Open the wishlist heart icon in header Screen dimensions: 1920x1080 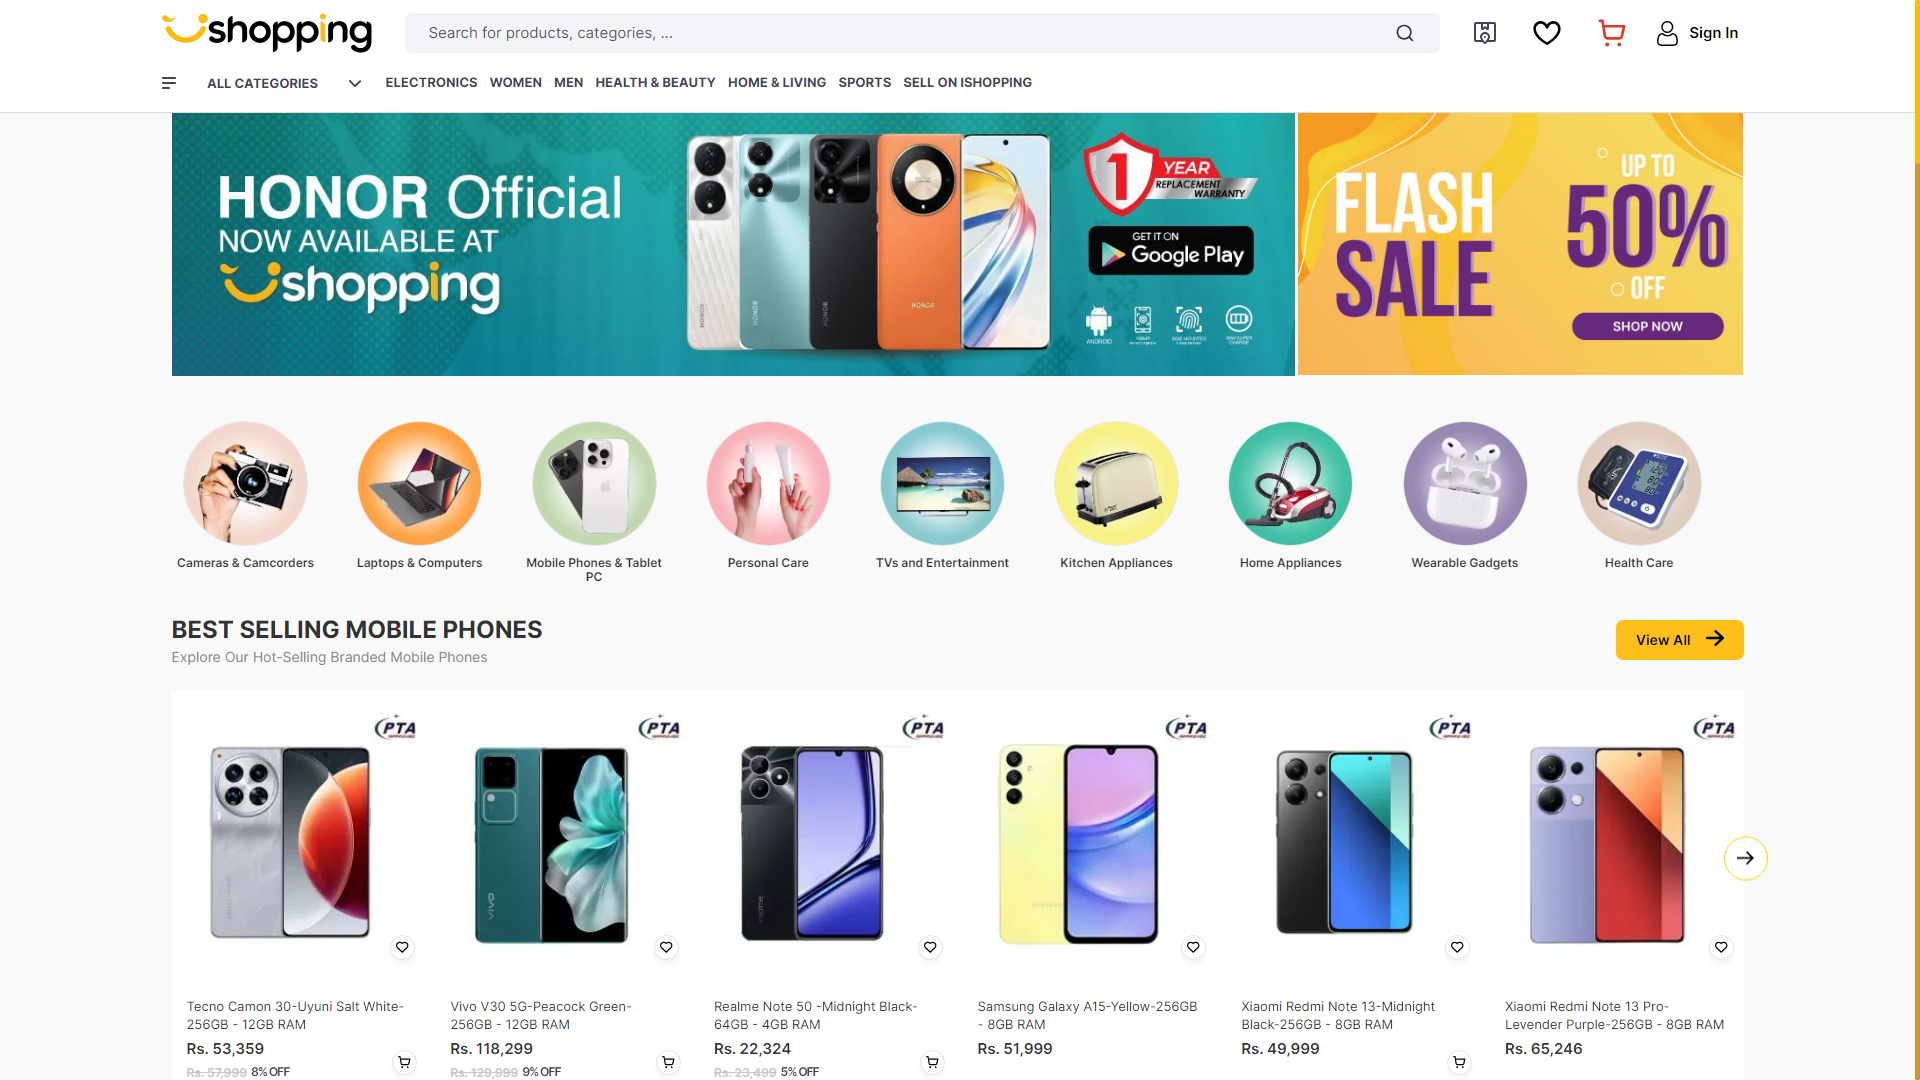click(1546, 32)
